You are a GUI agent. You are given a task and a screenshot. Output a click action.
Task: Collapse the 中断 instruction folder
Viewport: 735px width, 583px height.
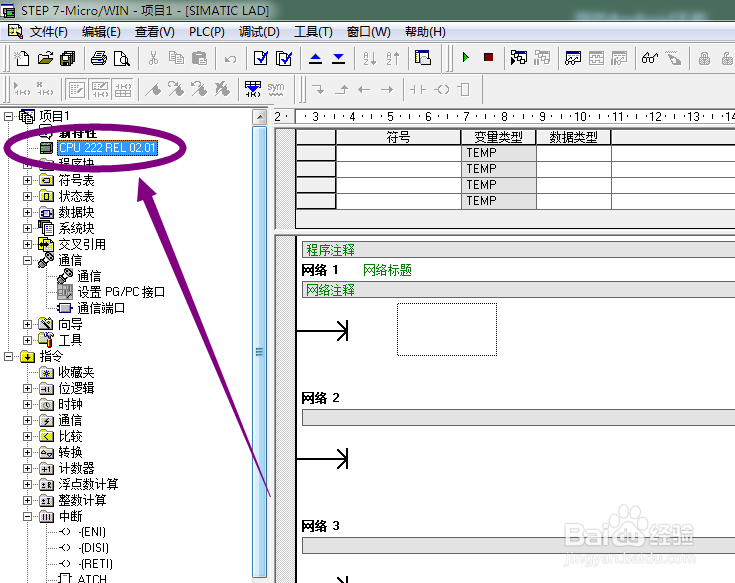point(27,516)
